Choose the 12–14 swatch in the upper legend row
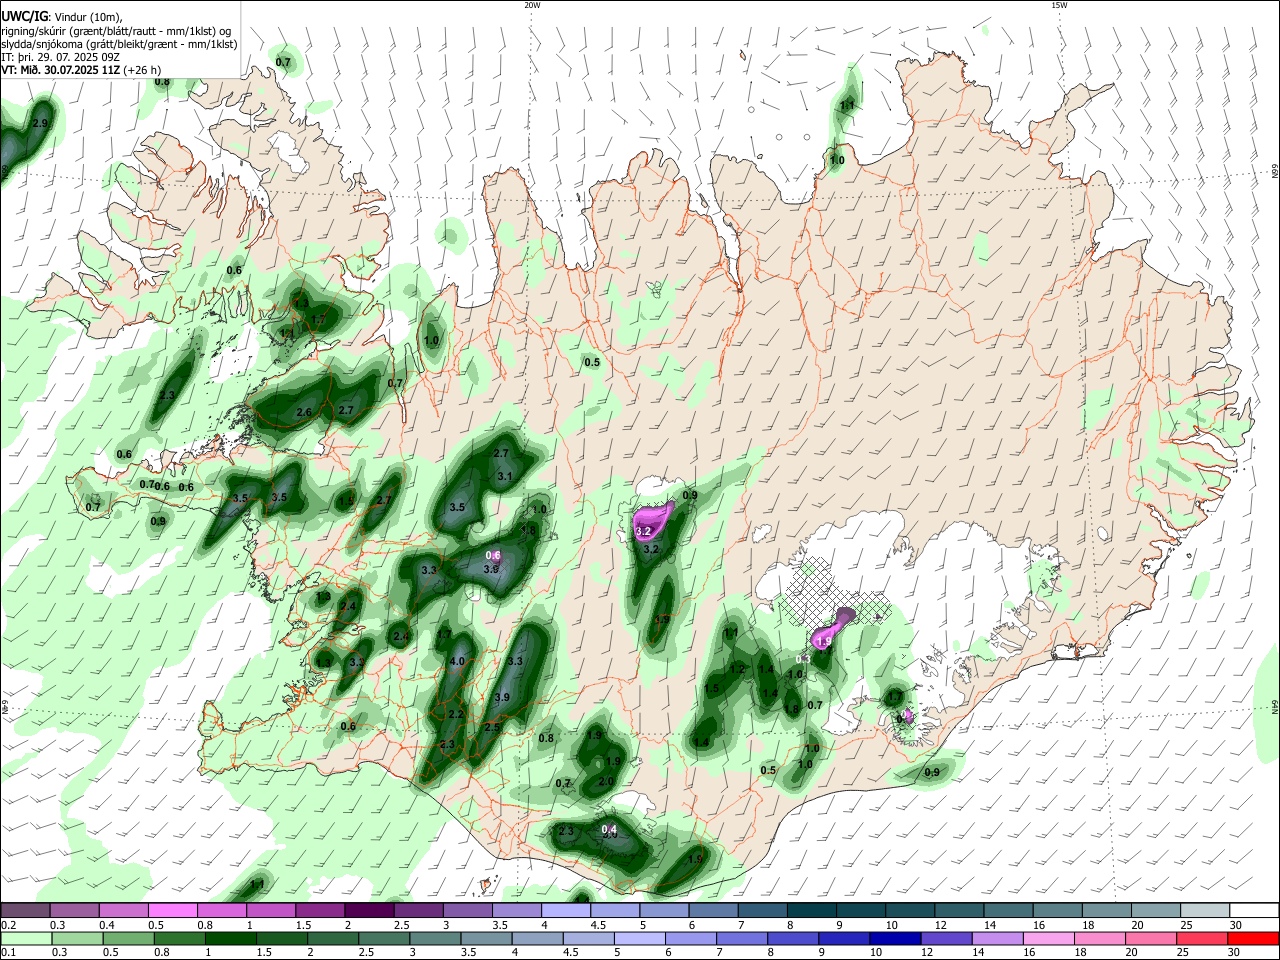Viewport: 1280px width, 960px height. click(959, 910)
